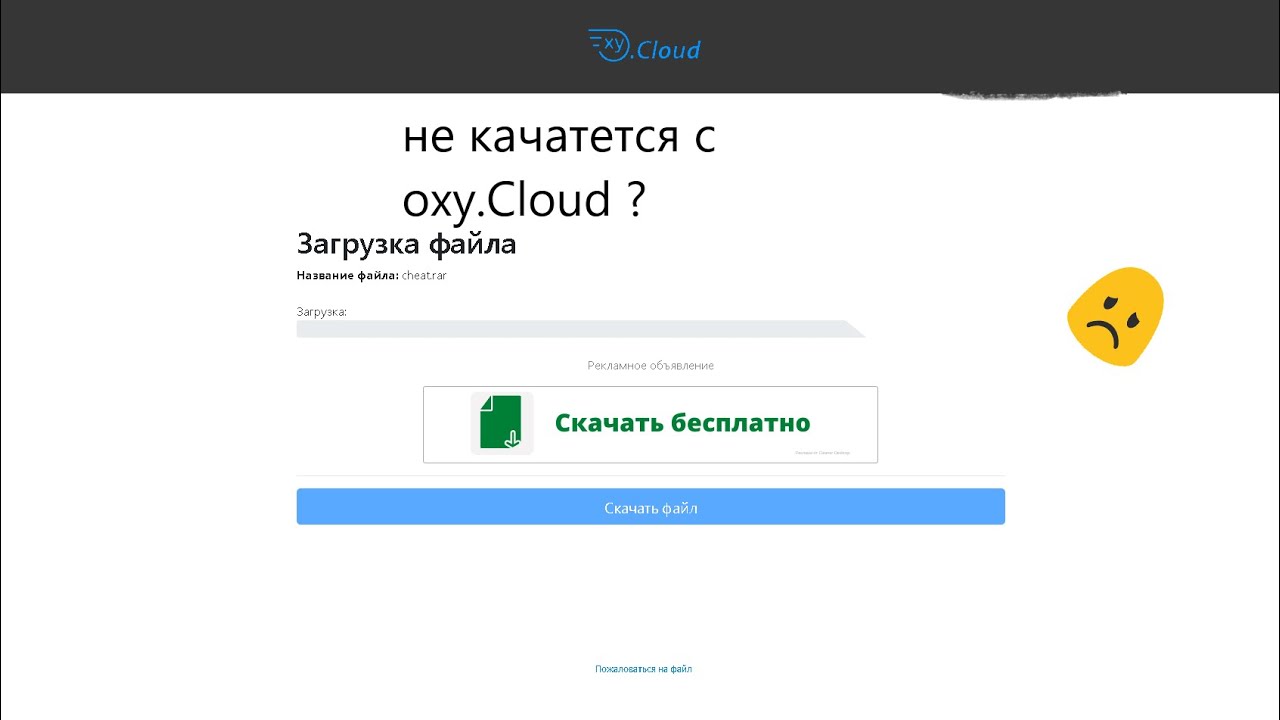Click the 'Название файла:' label
The image size is (1280, 720).
(347, 275)
